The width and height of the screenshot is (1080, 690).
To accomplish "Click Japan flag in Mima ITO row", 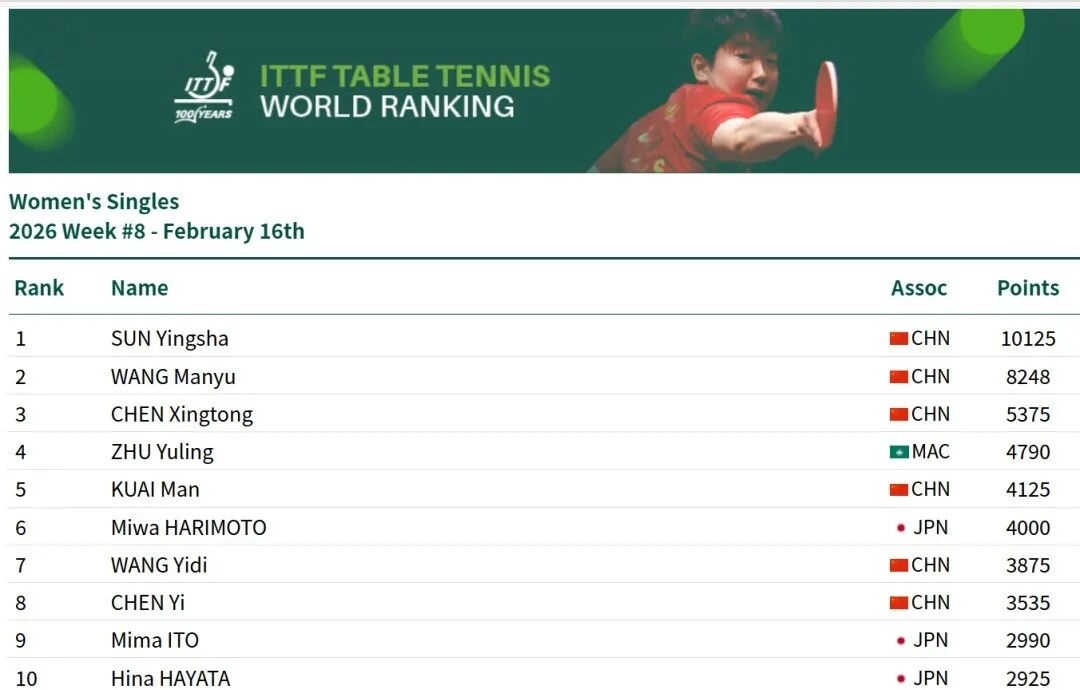I will [x=901, y=641].
